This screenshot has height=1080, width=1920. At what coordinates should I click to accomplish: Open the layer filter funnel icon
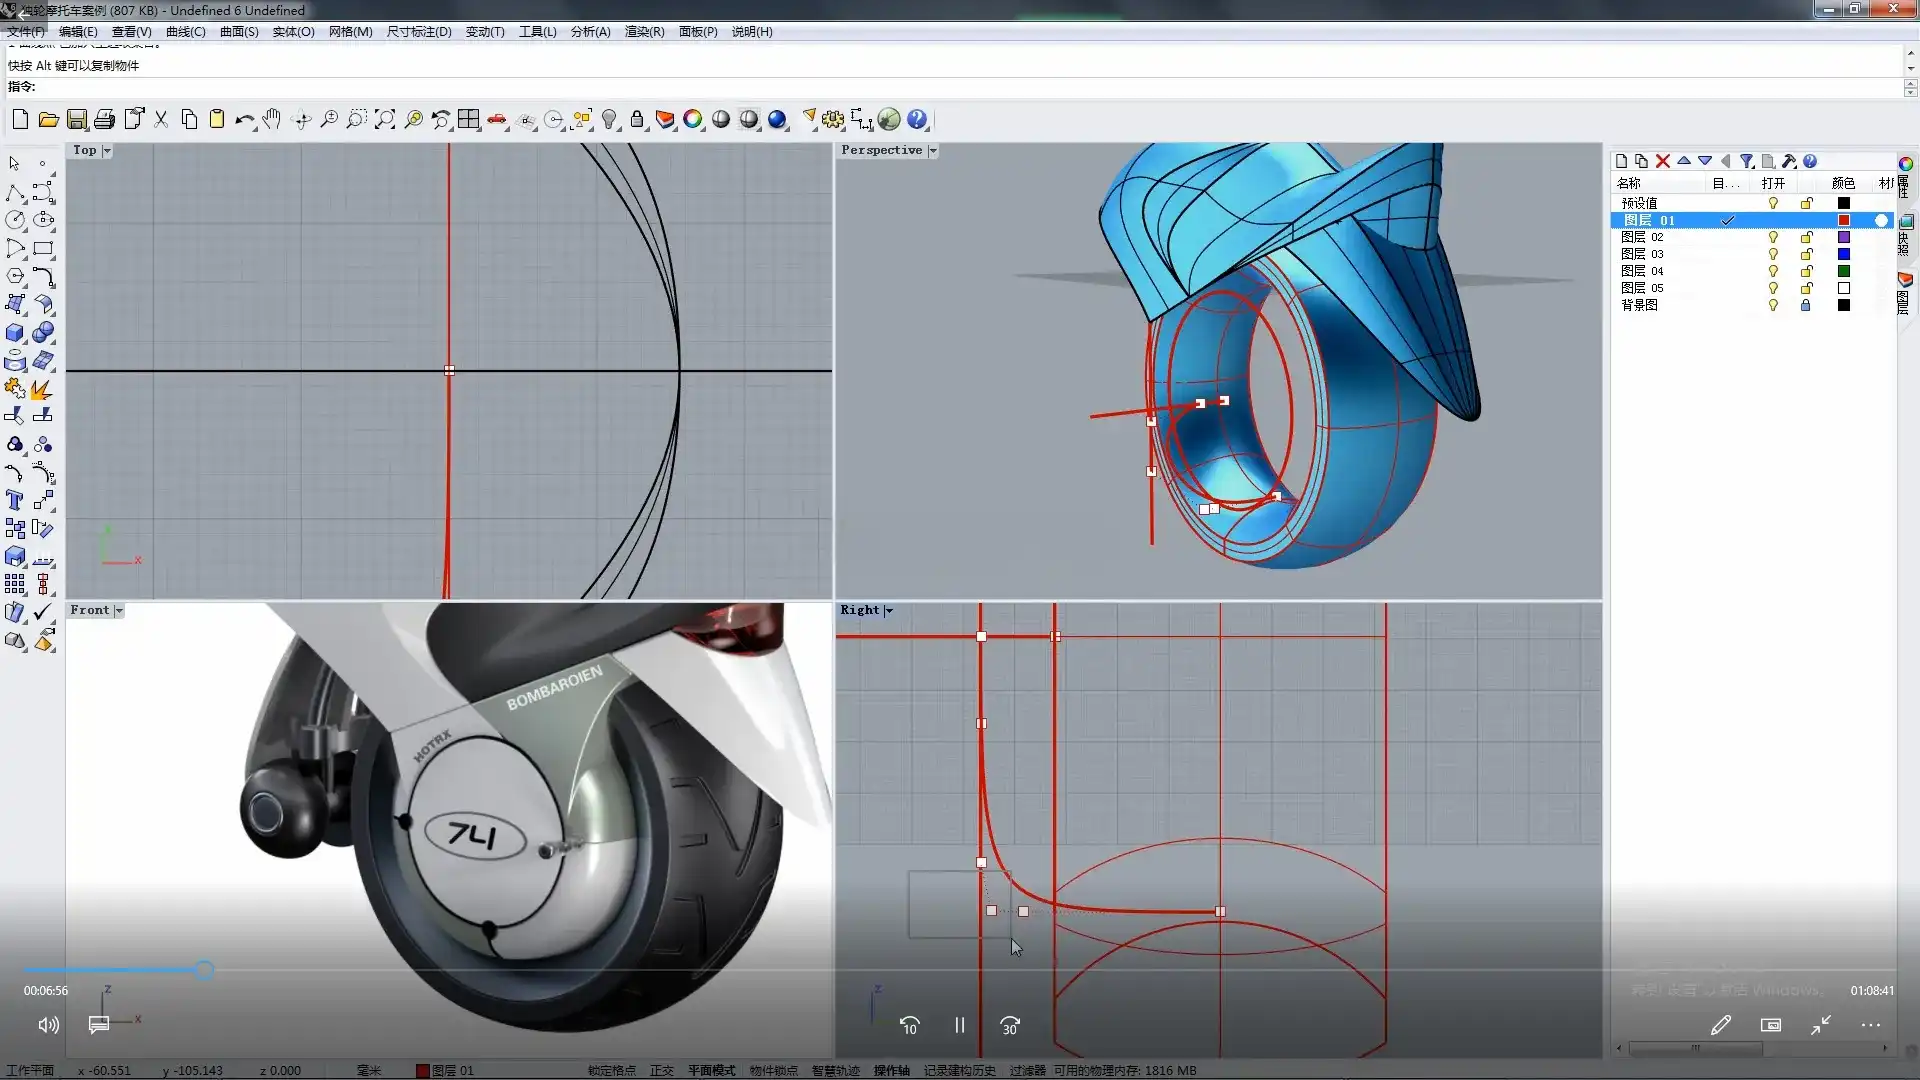click(1746, 161)
